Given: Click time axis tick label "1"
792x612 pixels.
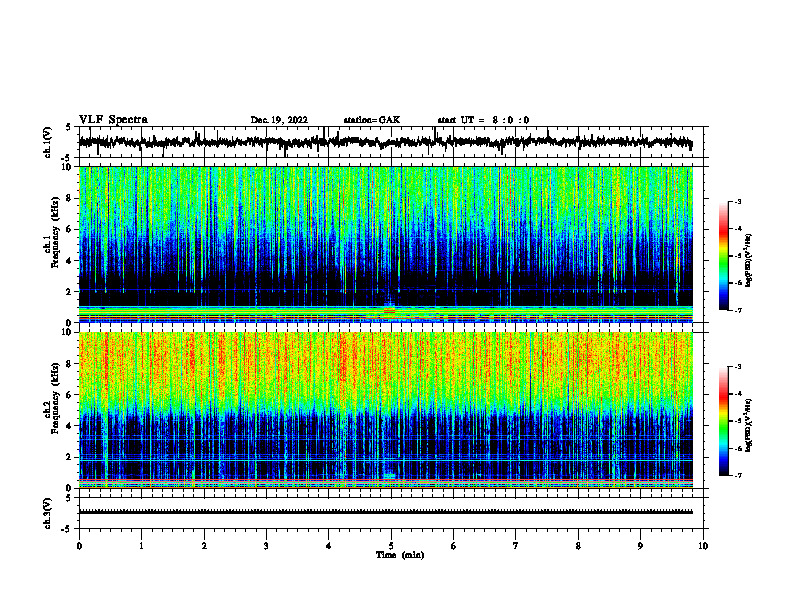Looking at the screenshot, I should pyautogui.click(x=141, y=546).
